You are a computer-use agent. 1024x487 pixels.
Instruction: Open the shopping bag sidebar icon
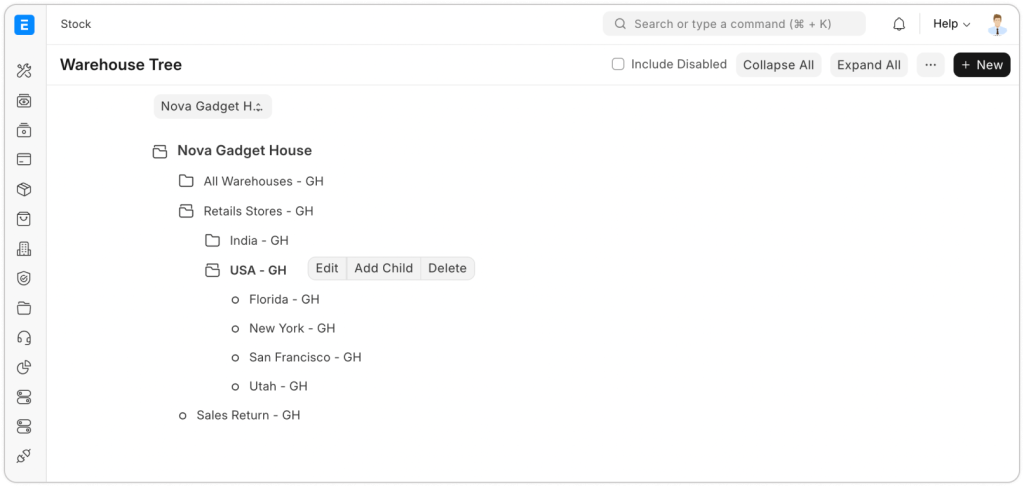[24, 219]
